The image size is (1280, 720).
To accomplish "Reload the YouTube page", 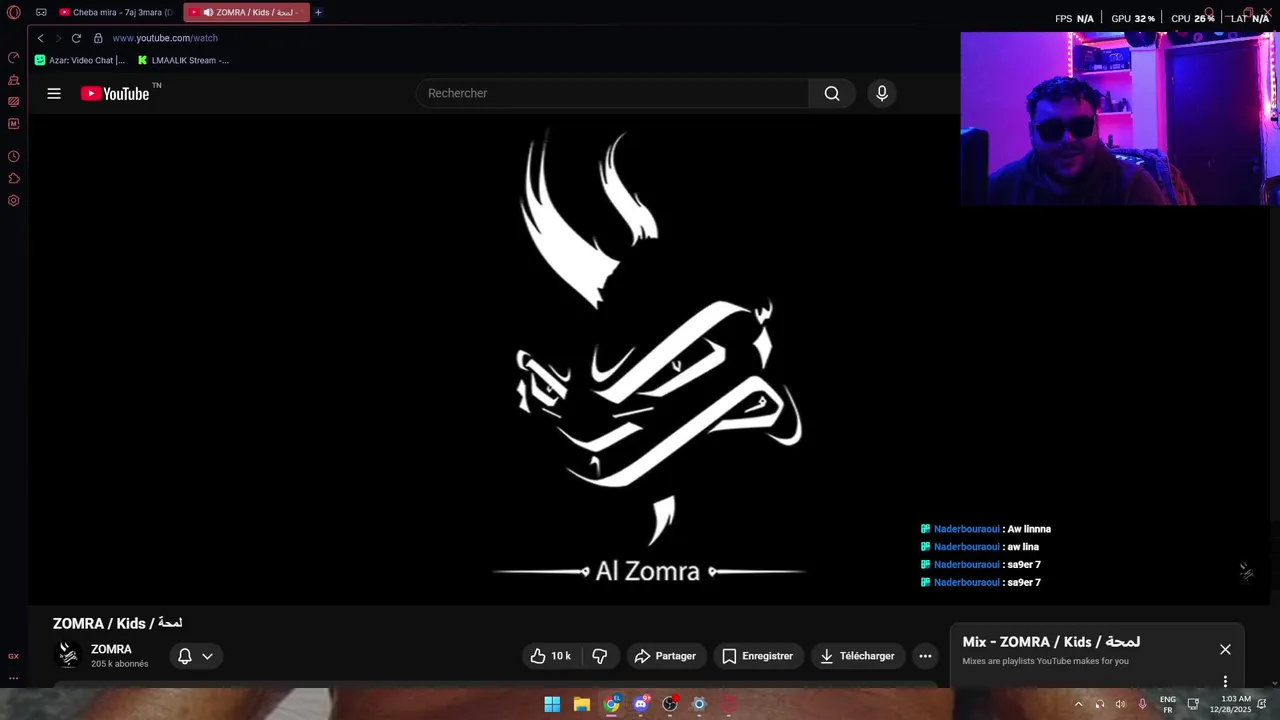I will pos(76,38).
